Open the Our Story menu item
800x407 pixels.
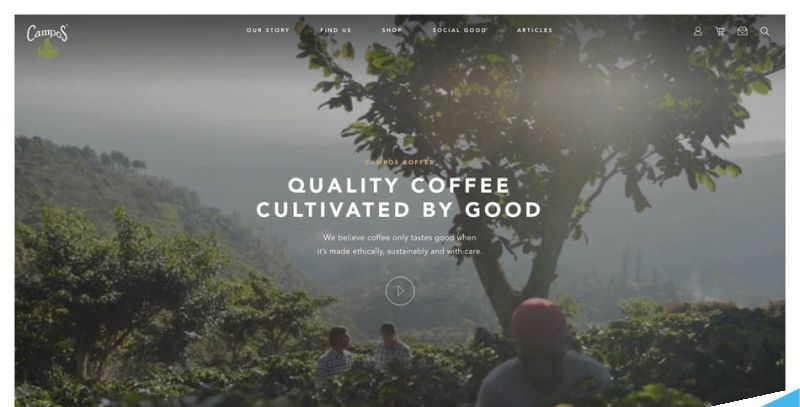click(x=268, y=30)
